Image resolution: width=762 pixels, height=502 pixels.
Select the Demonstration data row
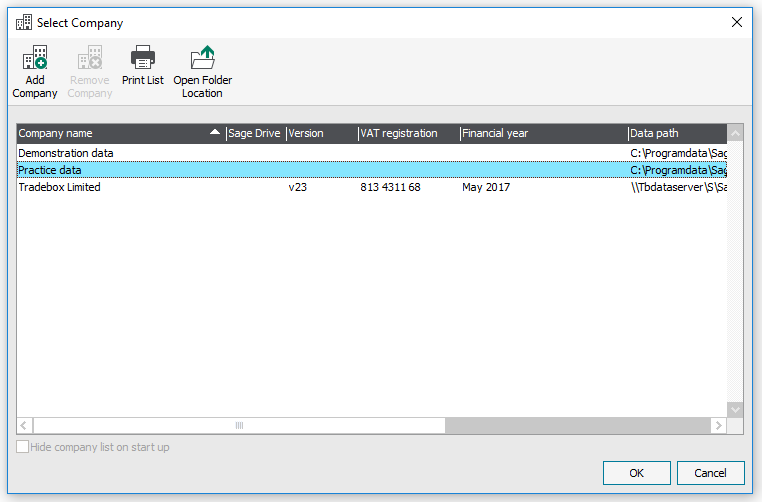point(372,153)
